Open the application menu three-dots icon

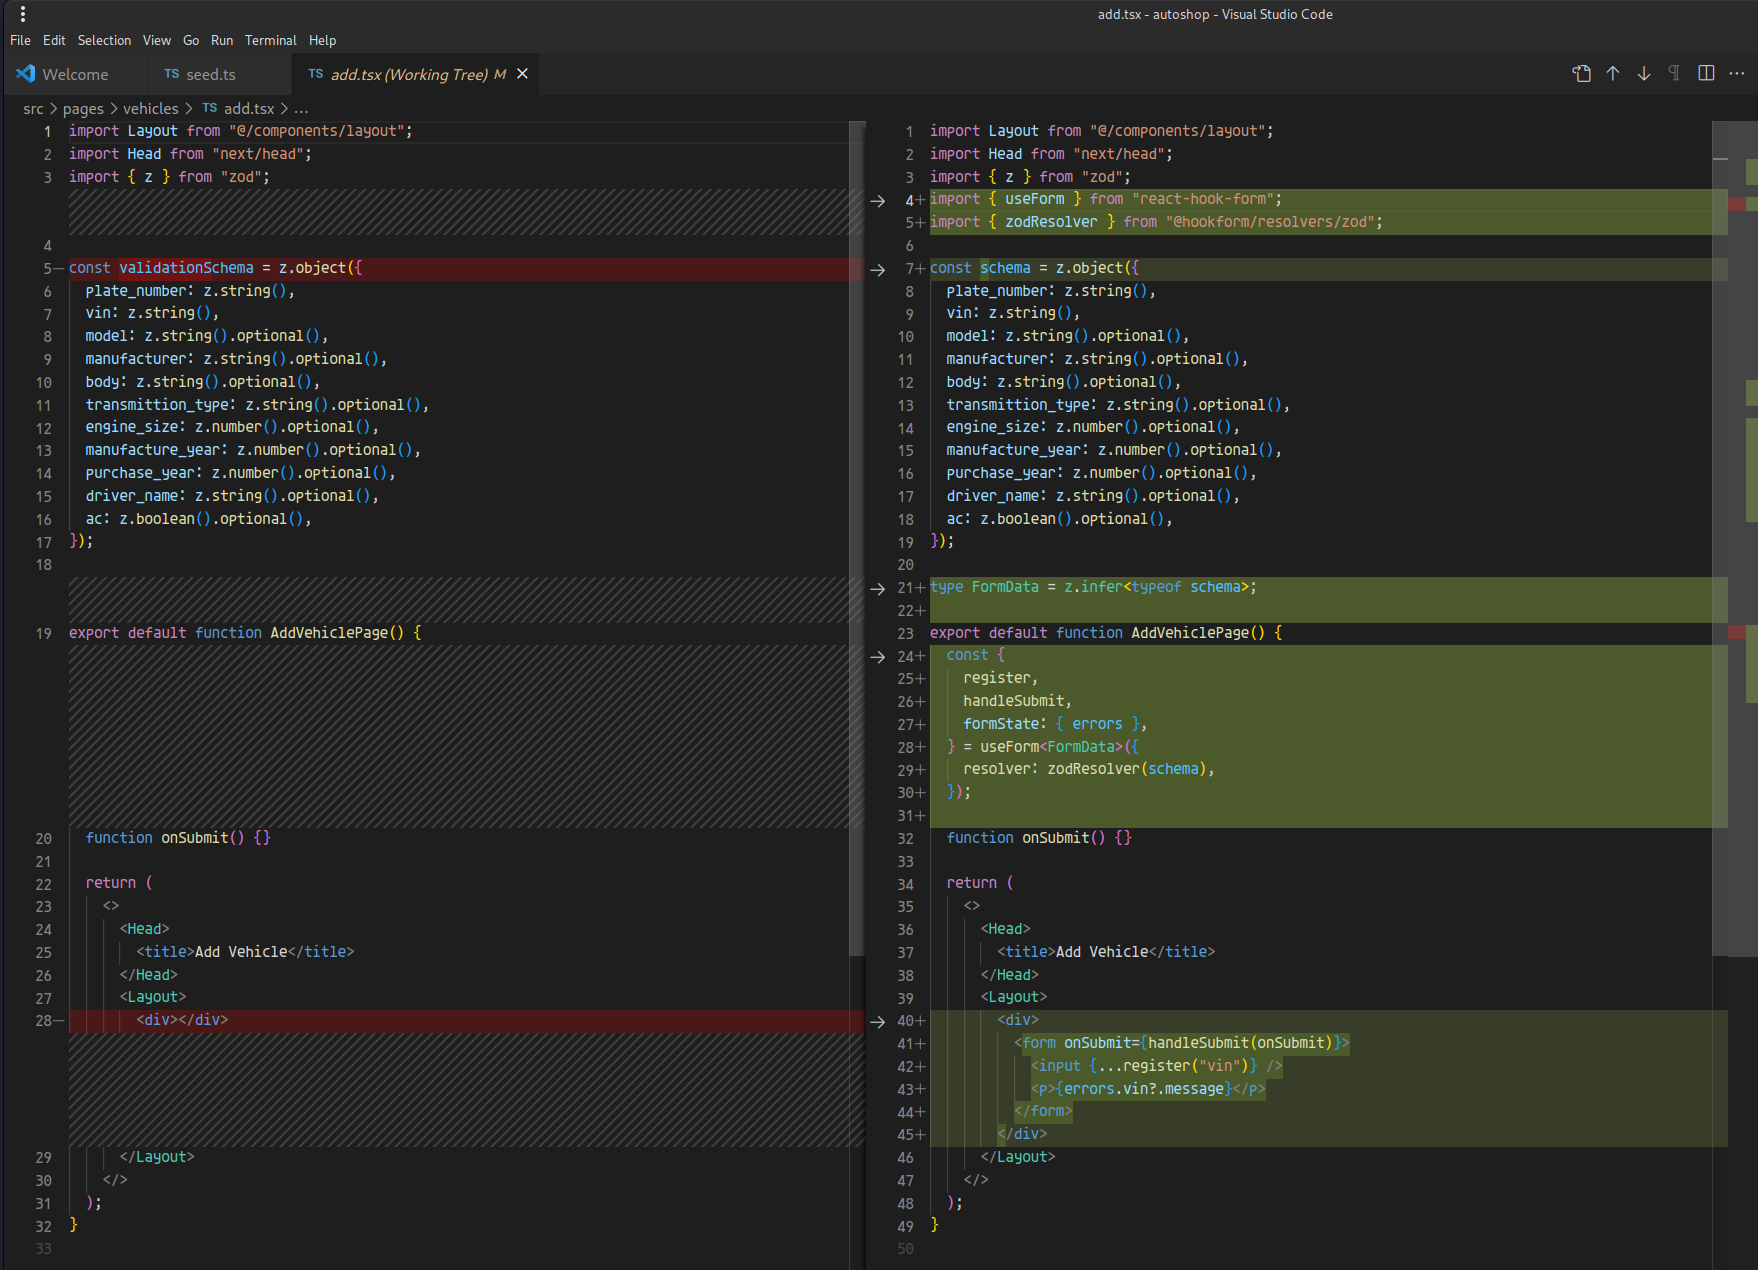click(22, 14)
